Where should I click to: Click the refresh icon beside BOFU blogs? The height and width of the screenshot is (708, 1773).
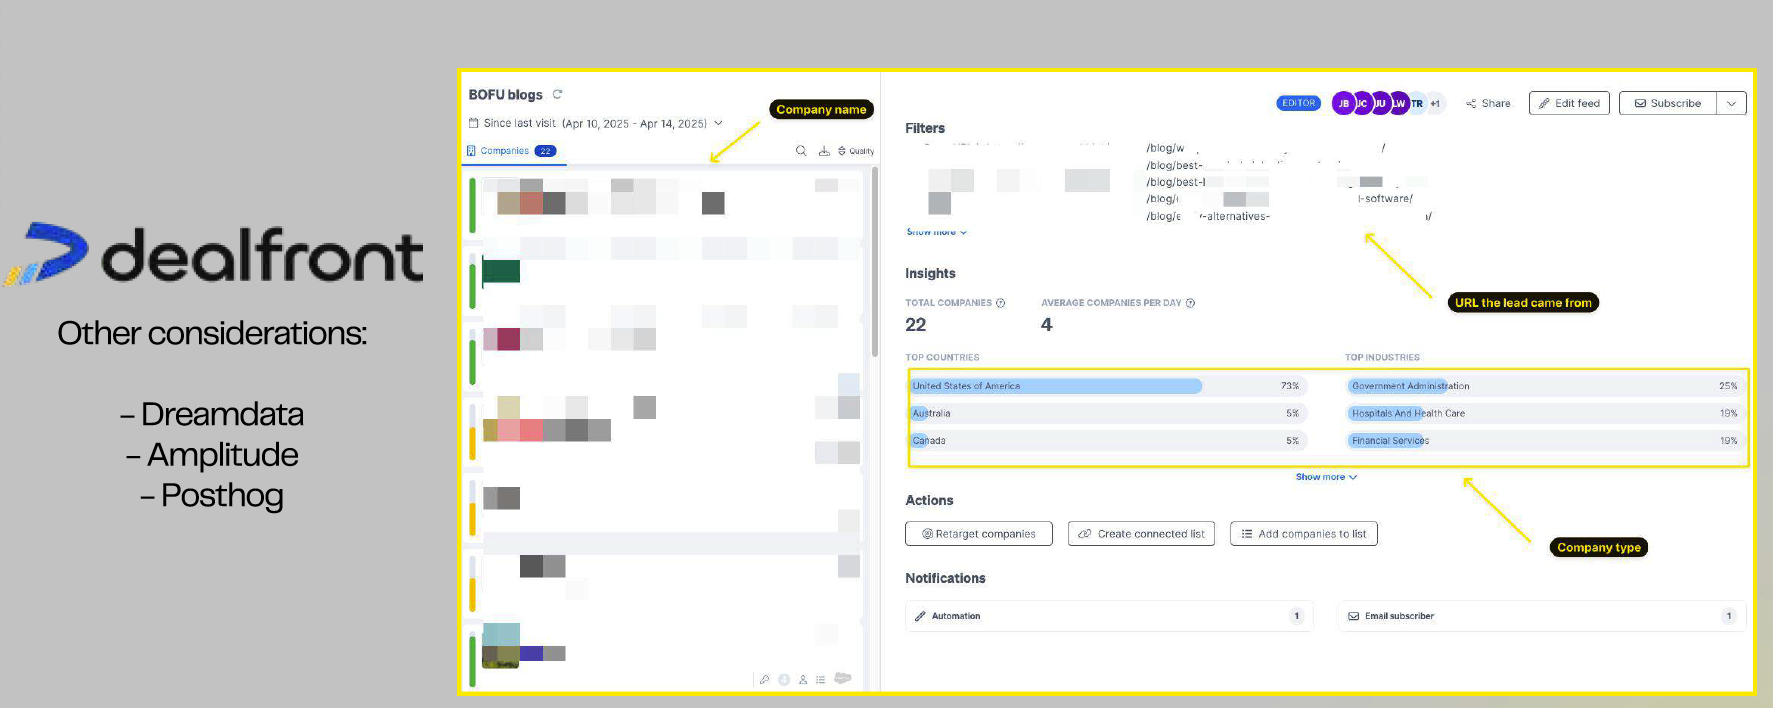point(557,94)
